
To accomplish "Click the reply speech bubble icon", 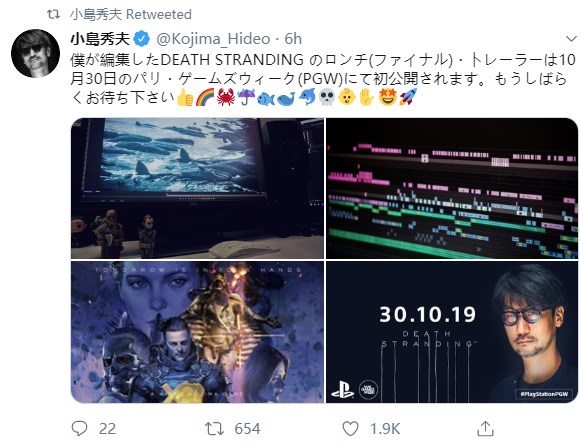I will click(x=79, y=428).
